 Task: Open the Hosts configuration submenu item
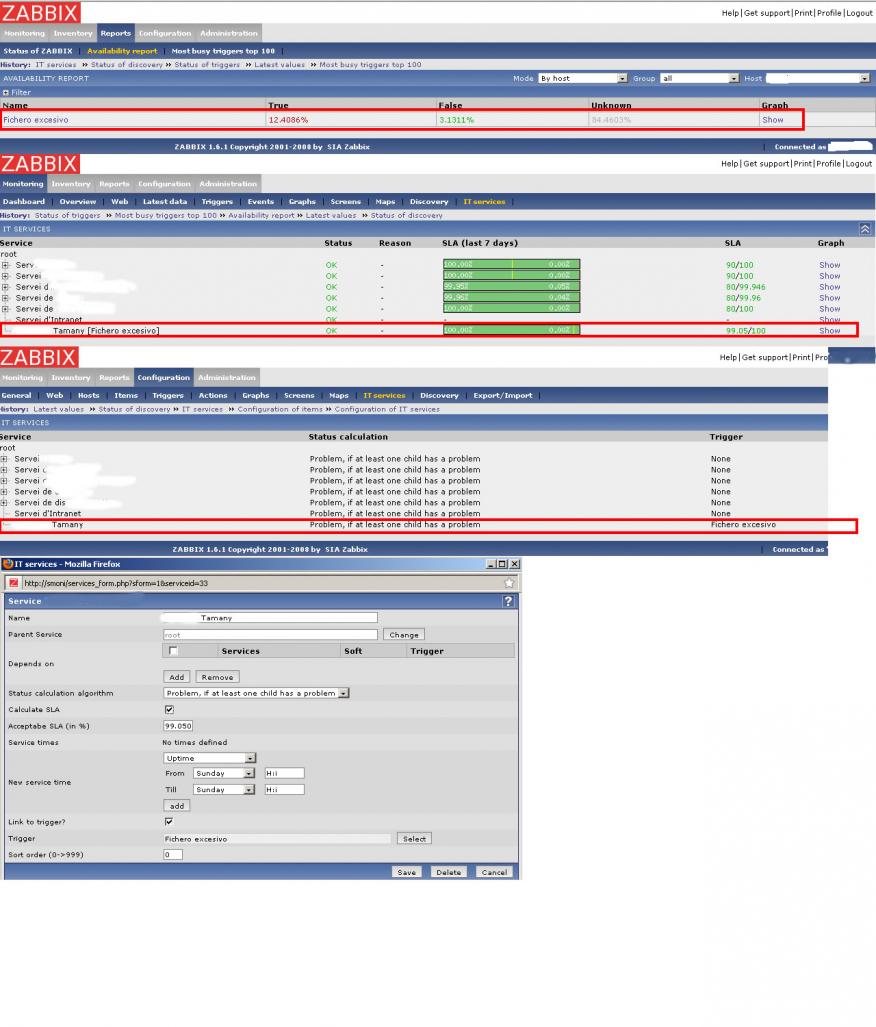click(x=88, y=396)
